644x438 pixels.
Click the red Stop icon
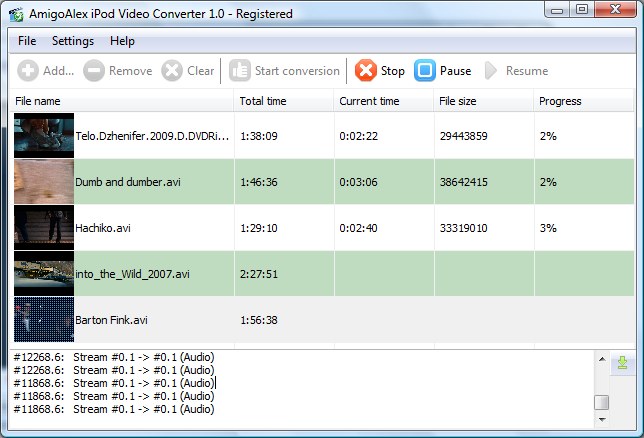(x=366, y=71)
